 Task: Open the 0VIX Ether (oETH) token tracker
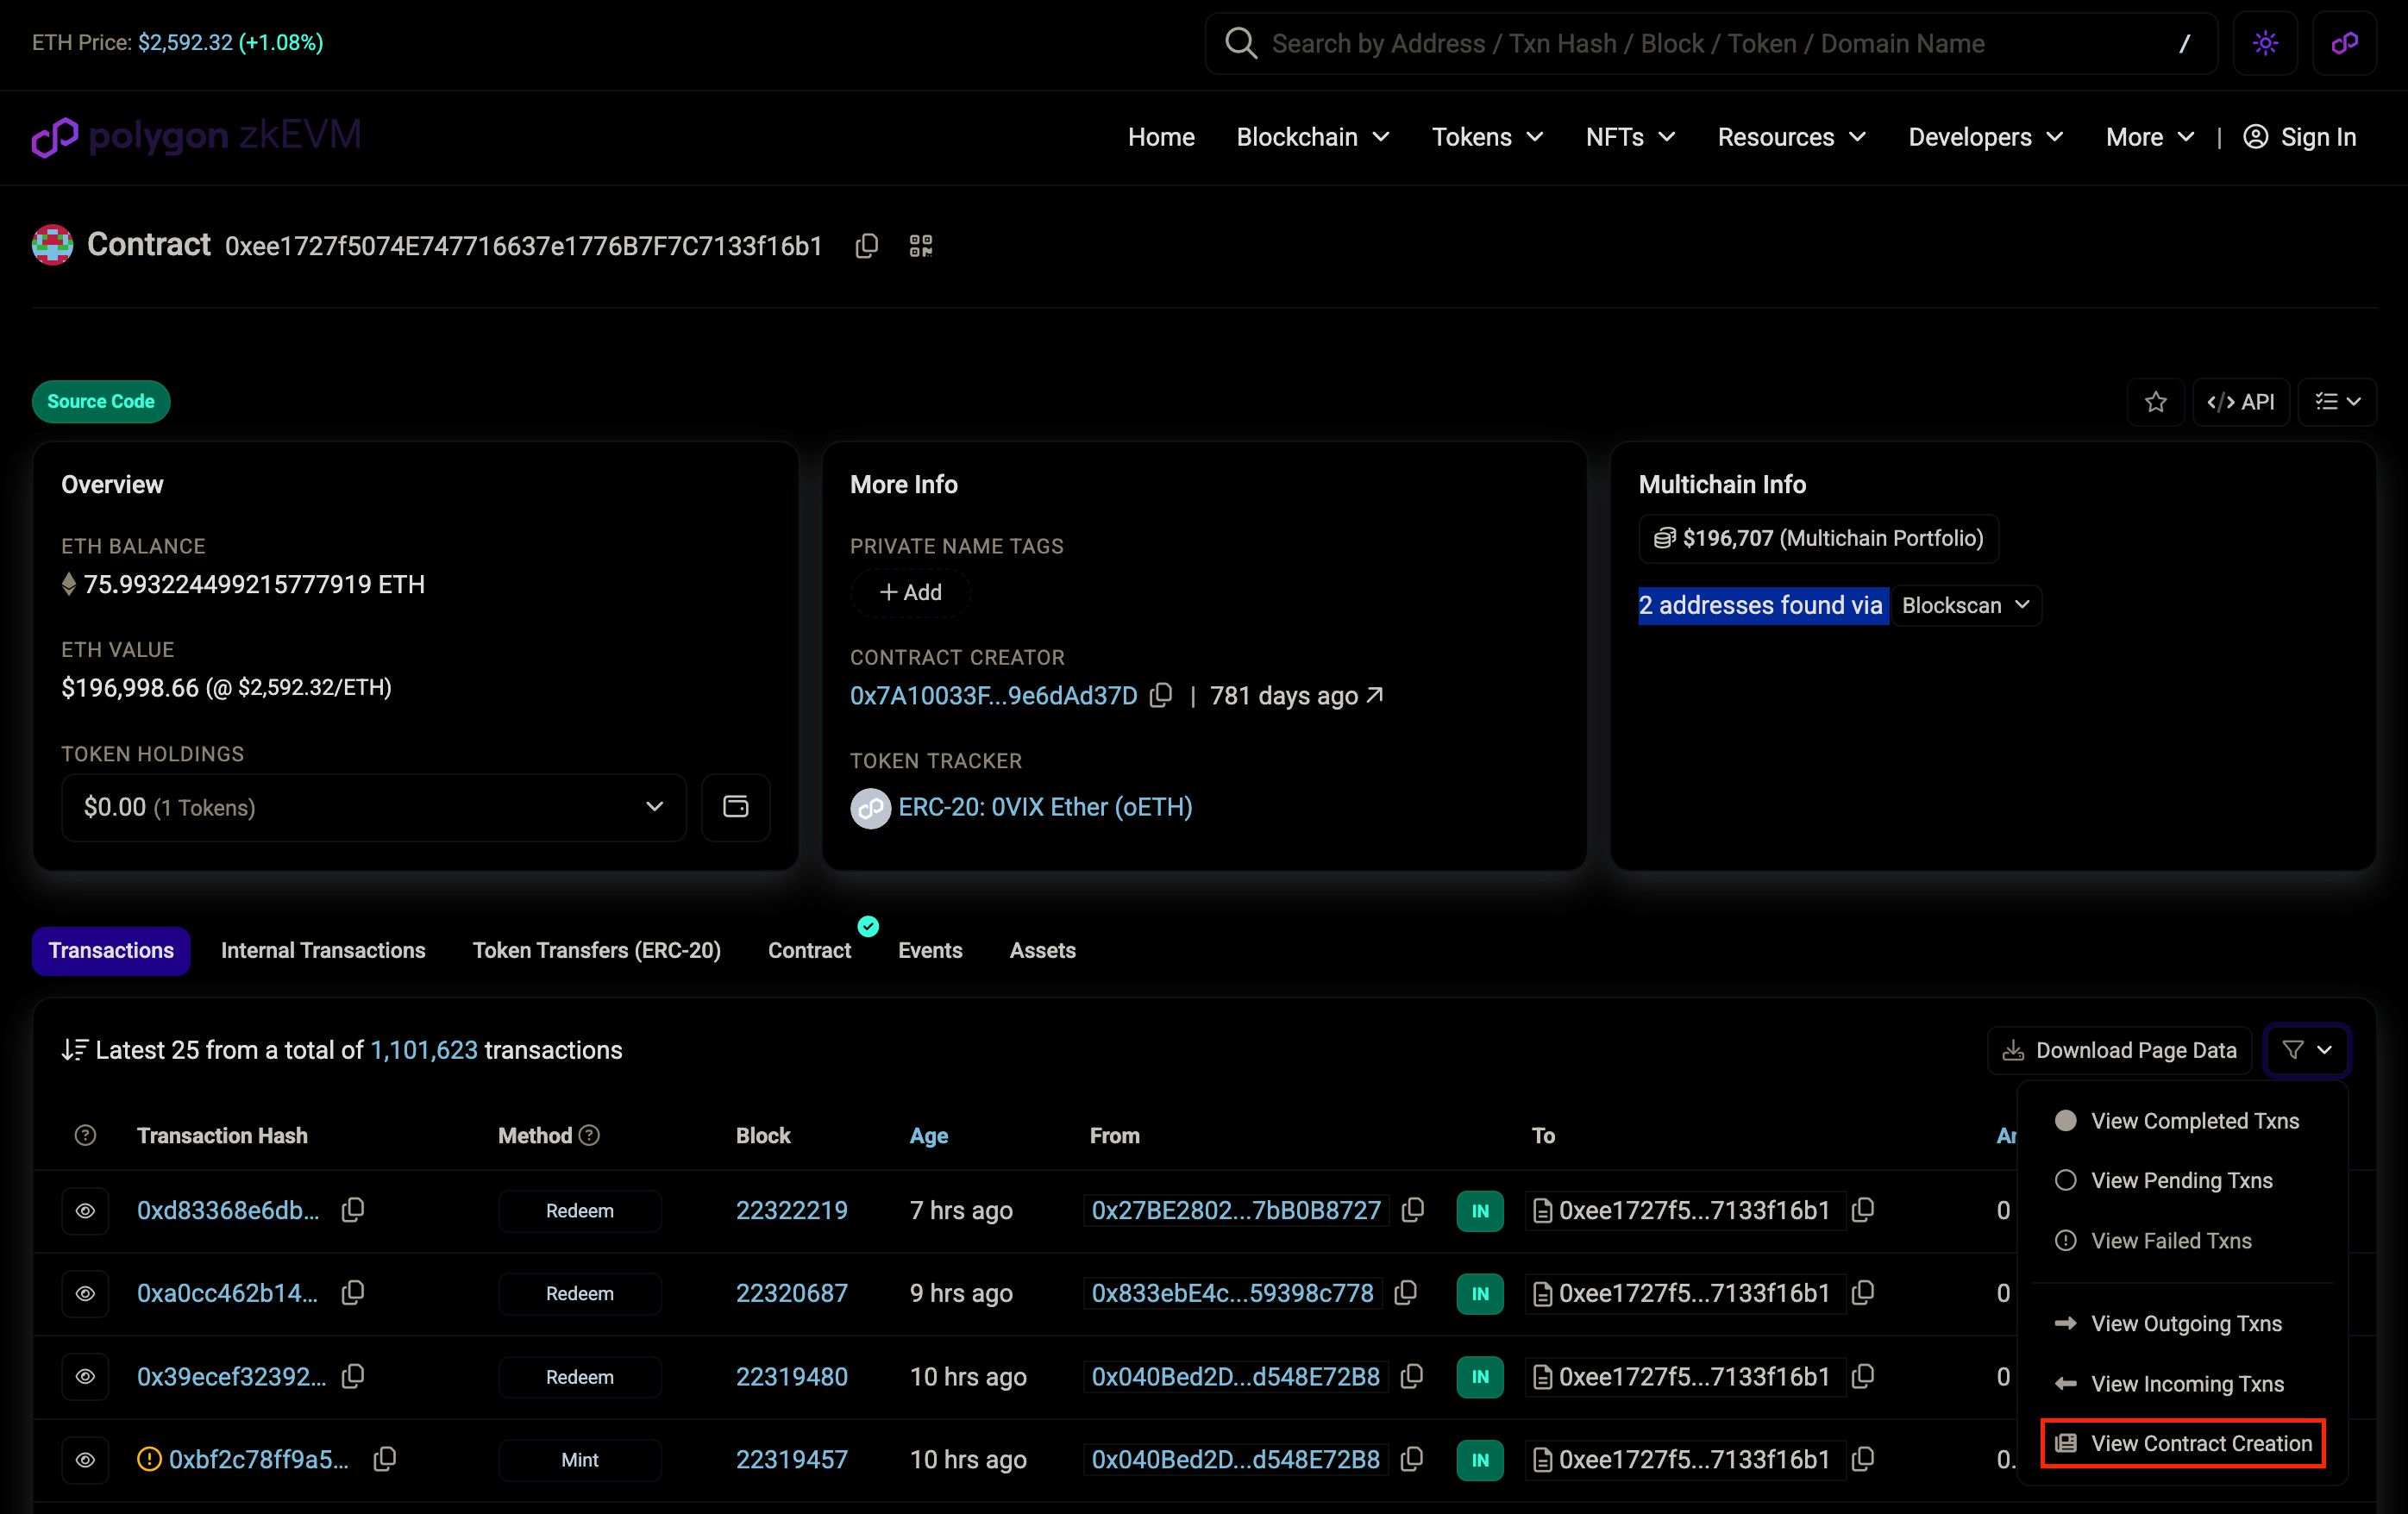[1045, 807]
